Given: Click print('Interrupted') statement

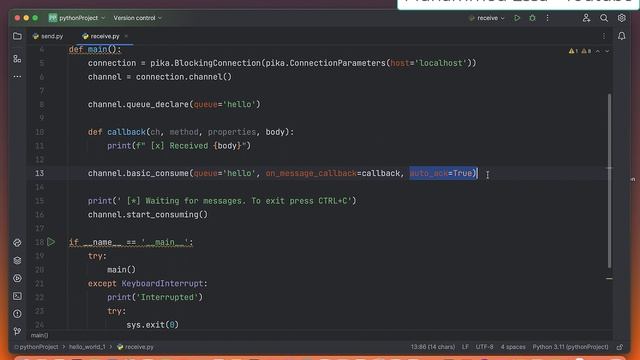Looking at the screenshot, I should (155, 297).
